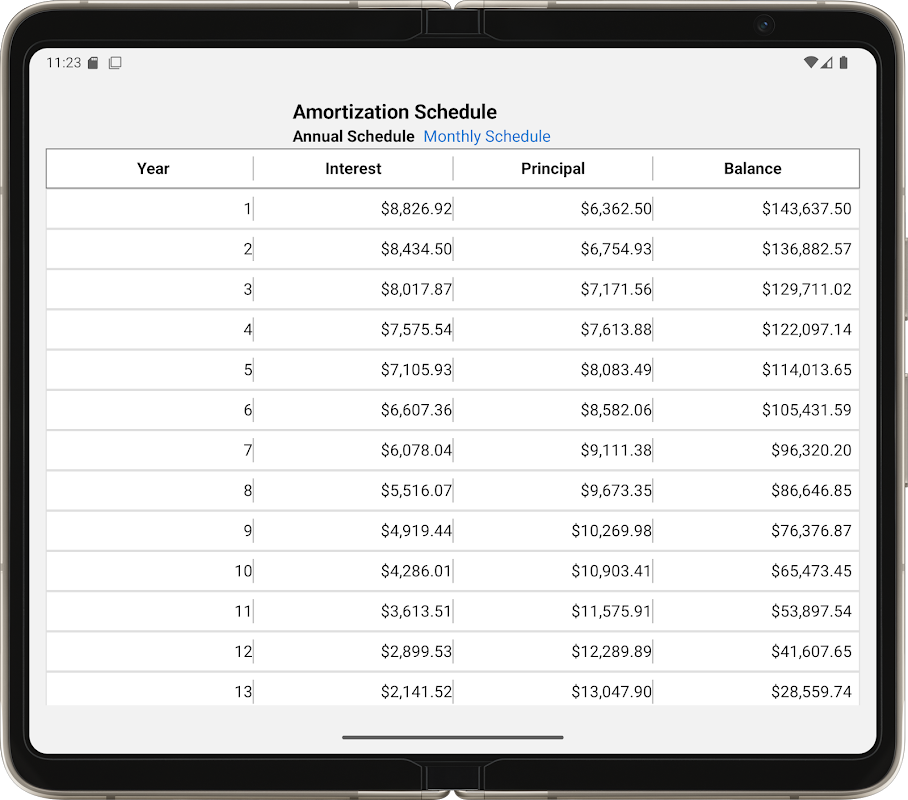Tap the screenshot notification icon in status bar
Viewport: 908px width, 800px height.
(115, 63)
